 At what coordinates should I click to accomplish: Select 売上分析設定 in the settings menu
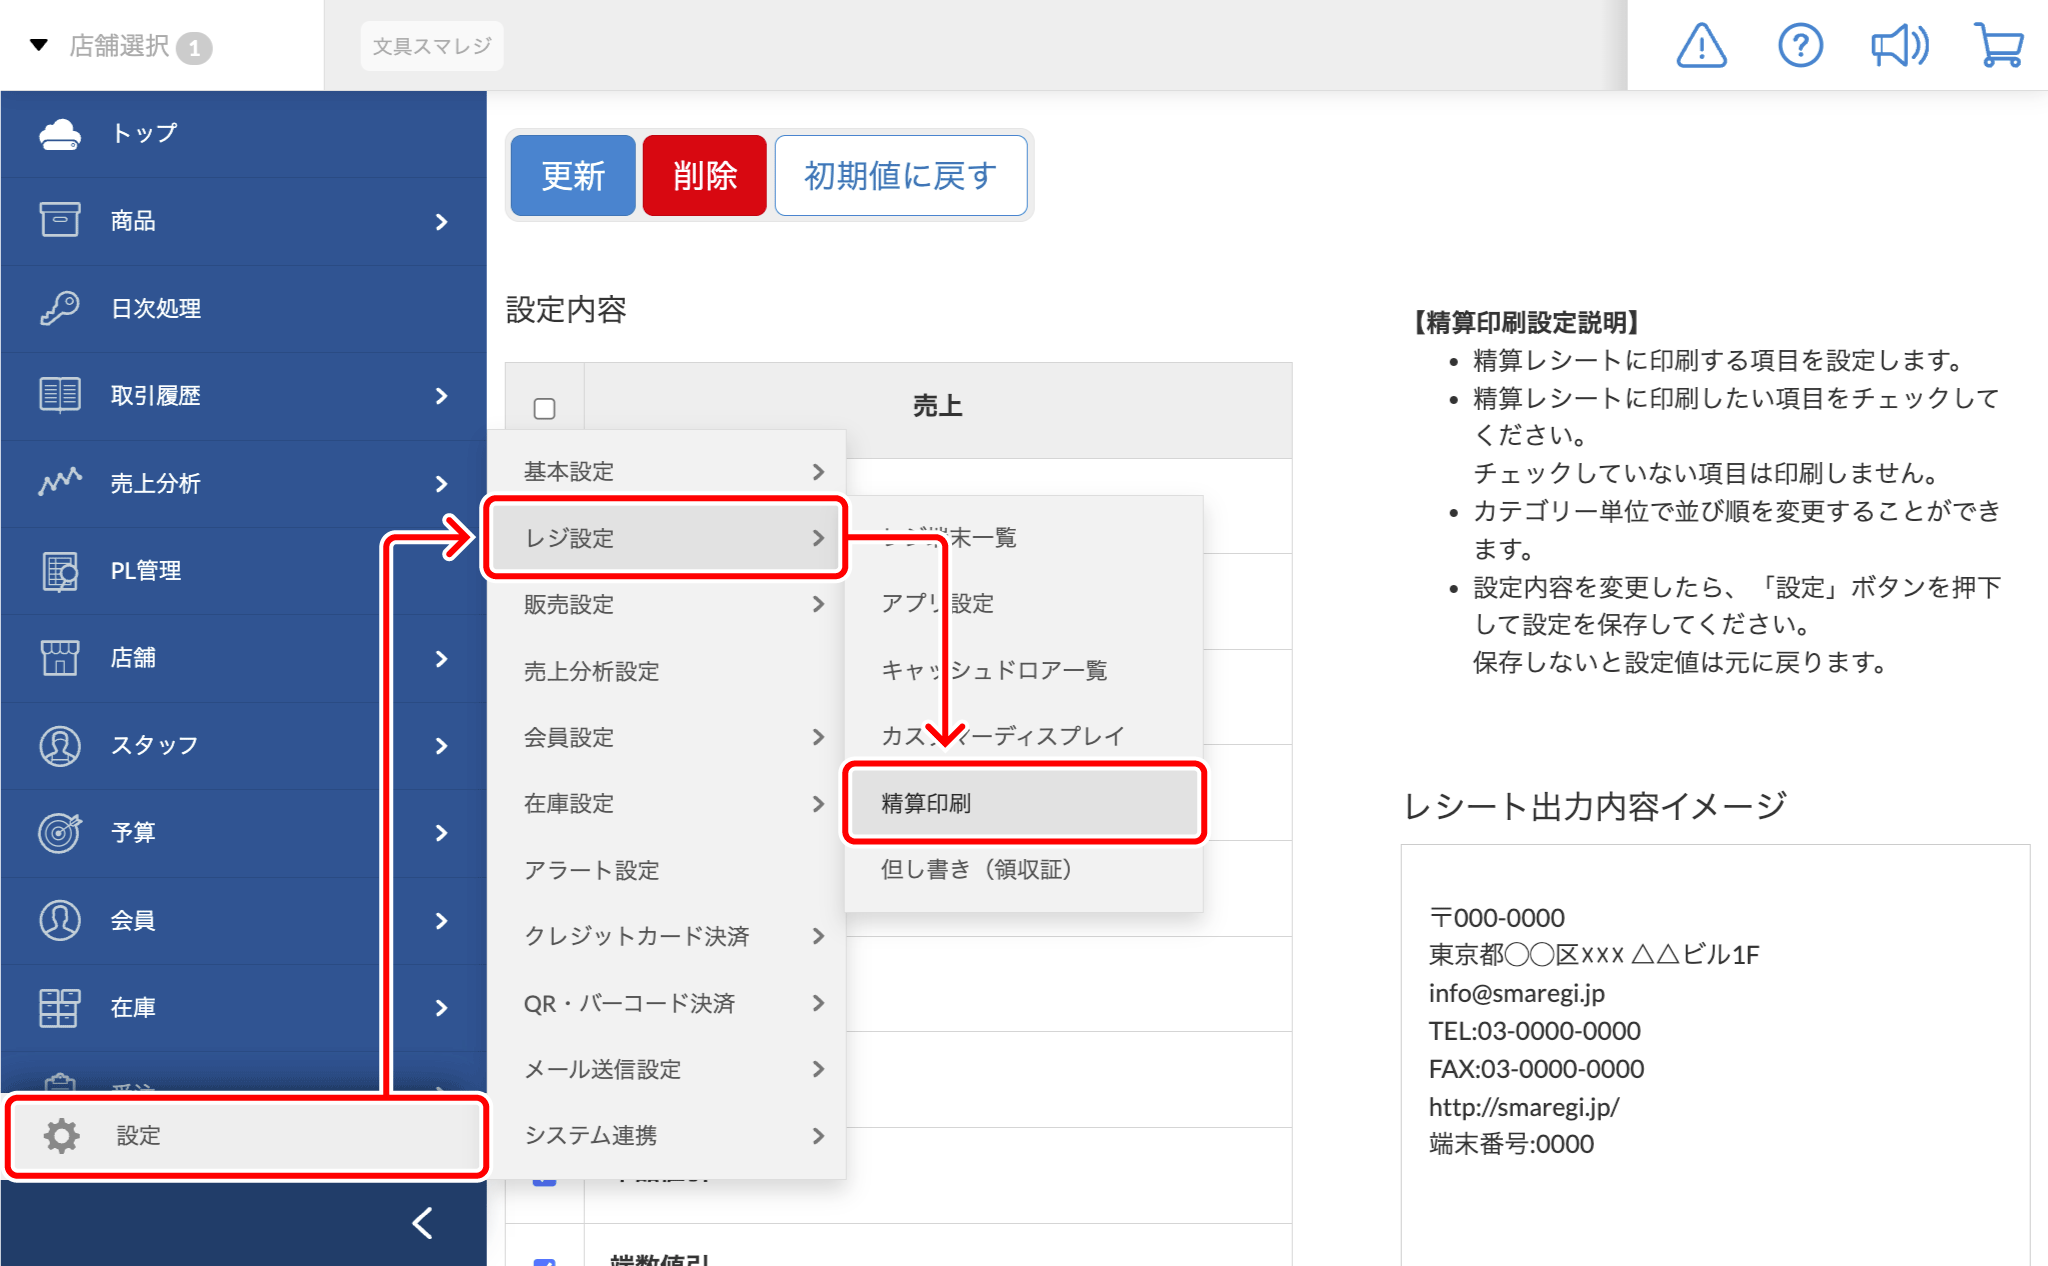point(667,671)
